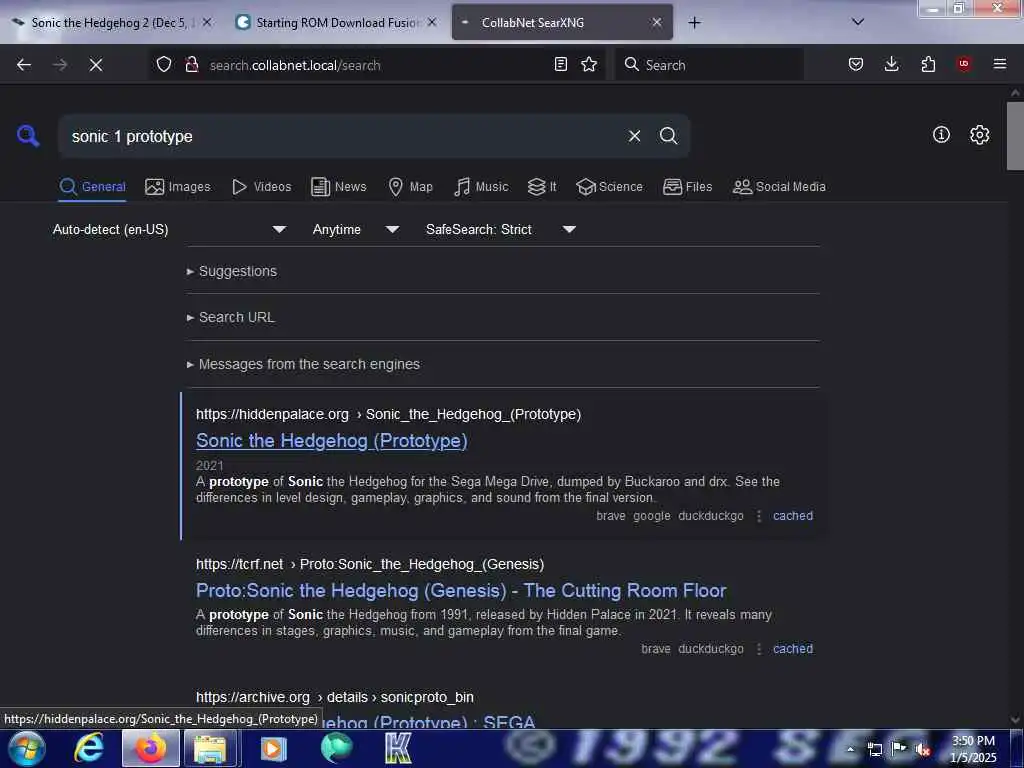This screenshot has height=768, width=1024.
Task: Click the Firefox taskbar icon
Action: [x=150, y=748]
